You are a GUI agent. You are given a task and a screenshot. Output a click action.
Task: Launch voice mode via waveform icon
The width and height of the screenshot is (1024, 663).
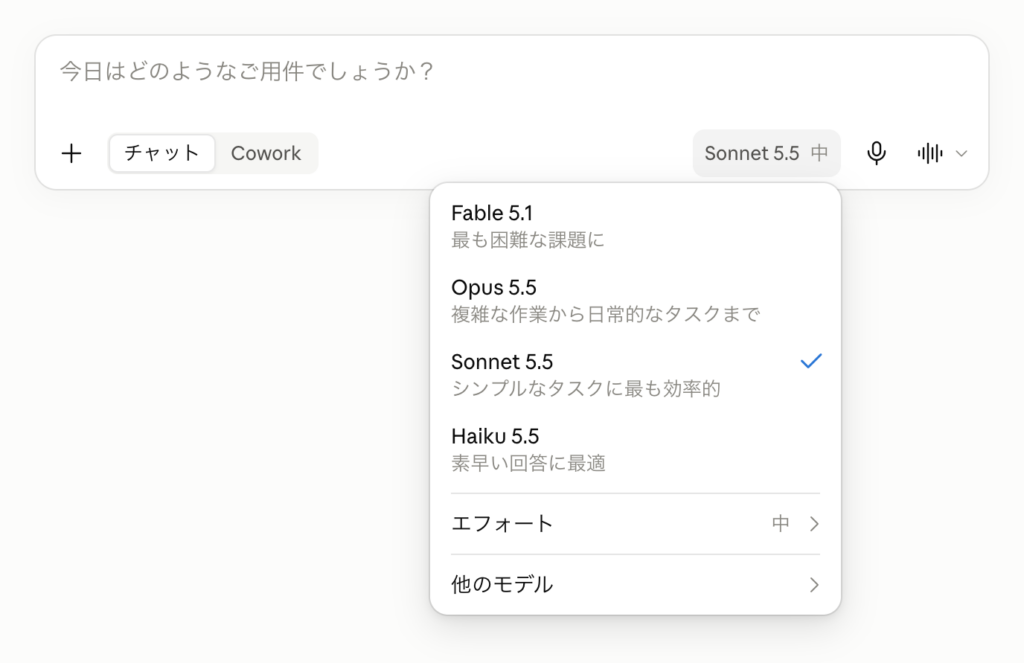(x=929, y=154)
